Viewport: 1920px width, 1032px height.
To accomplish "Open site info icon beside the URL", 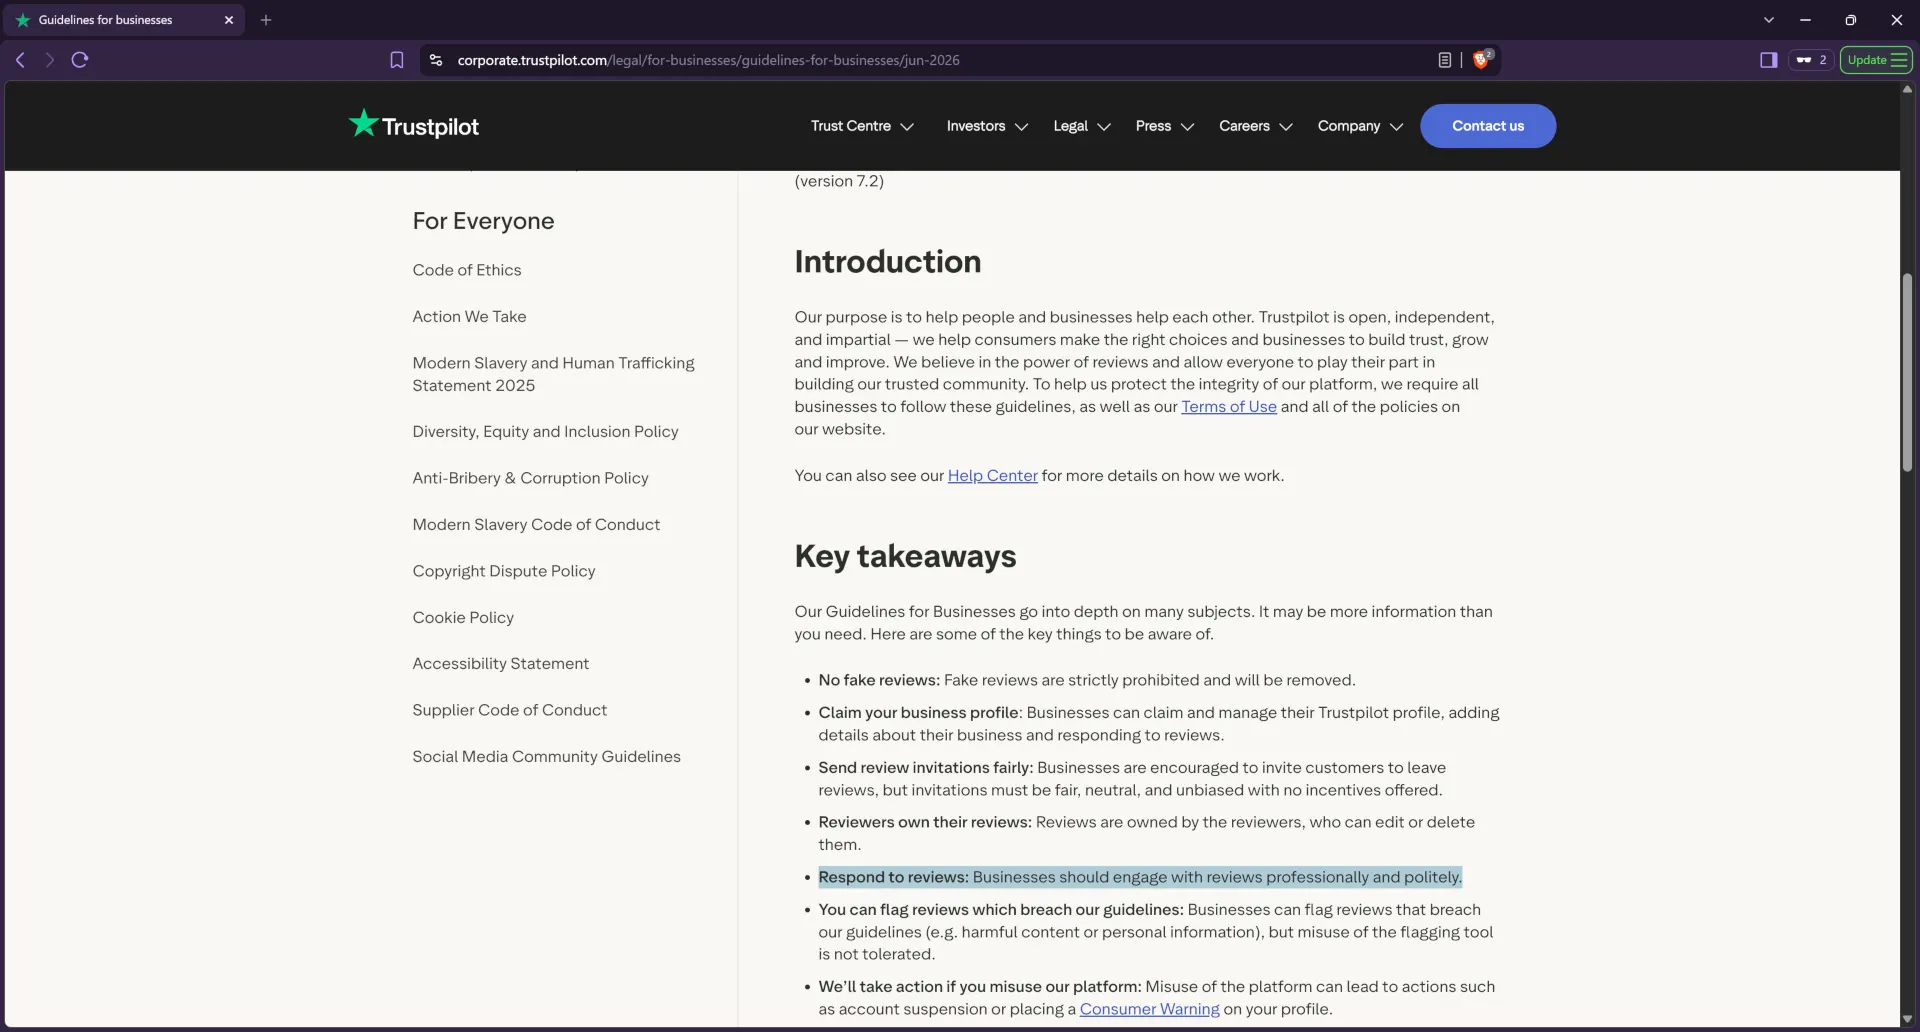I will click(436, 60).
